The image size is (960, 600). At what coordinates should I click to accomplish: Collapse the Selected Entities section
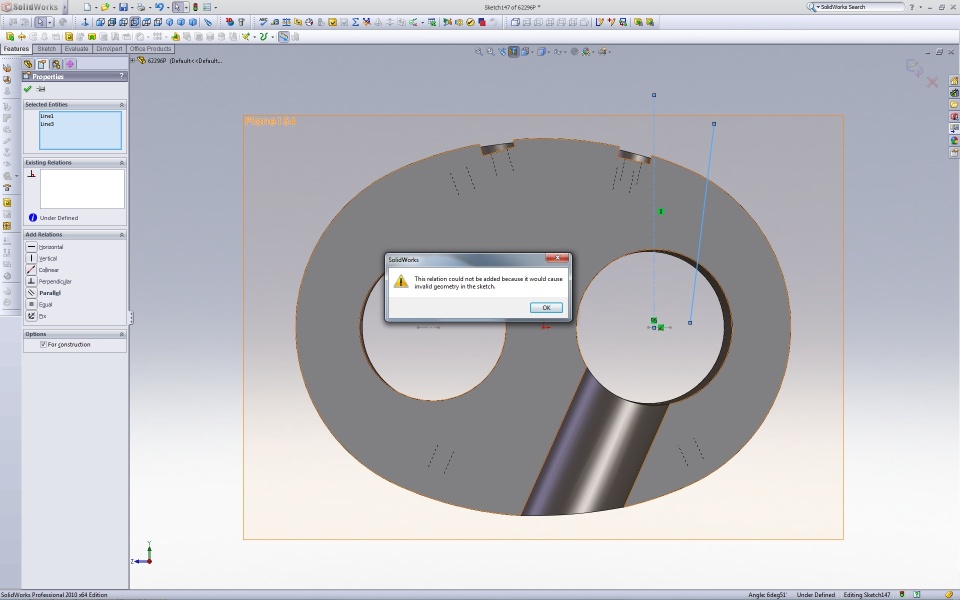click(x=122, y=105)
